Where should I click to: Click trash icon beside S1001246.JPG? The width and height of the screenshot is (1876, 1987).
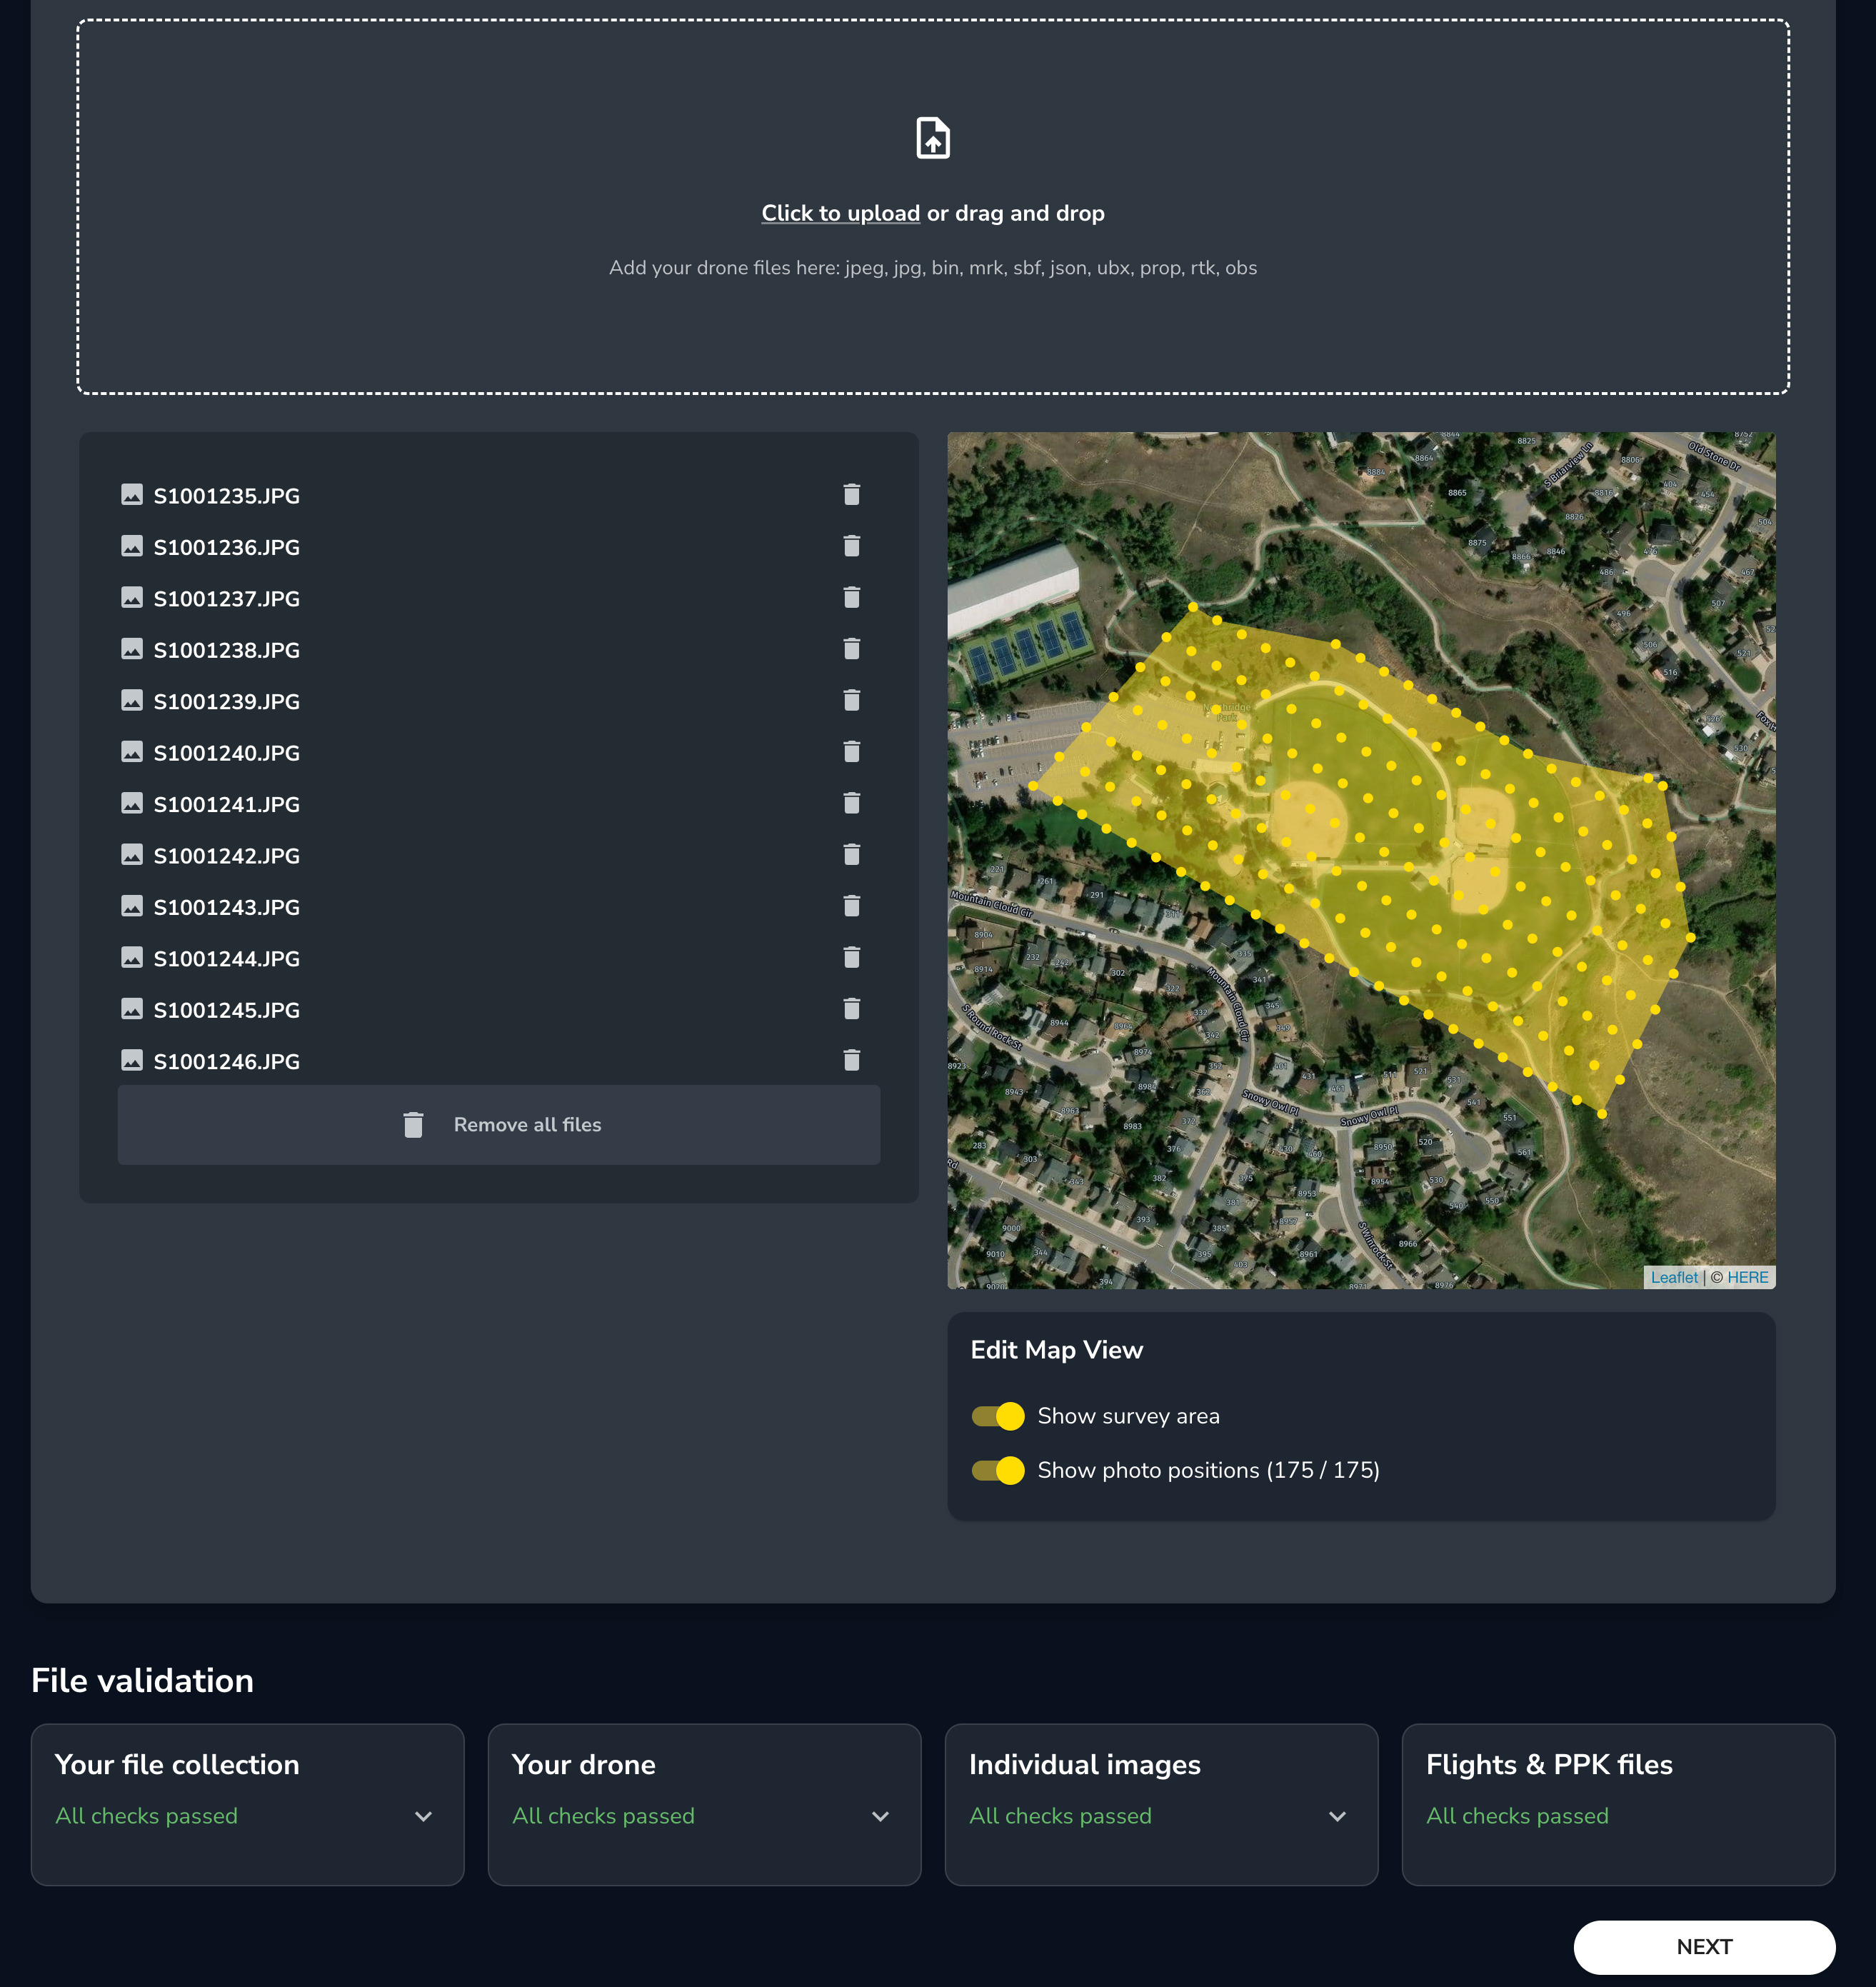click(851, 1060)
